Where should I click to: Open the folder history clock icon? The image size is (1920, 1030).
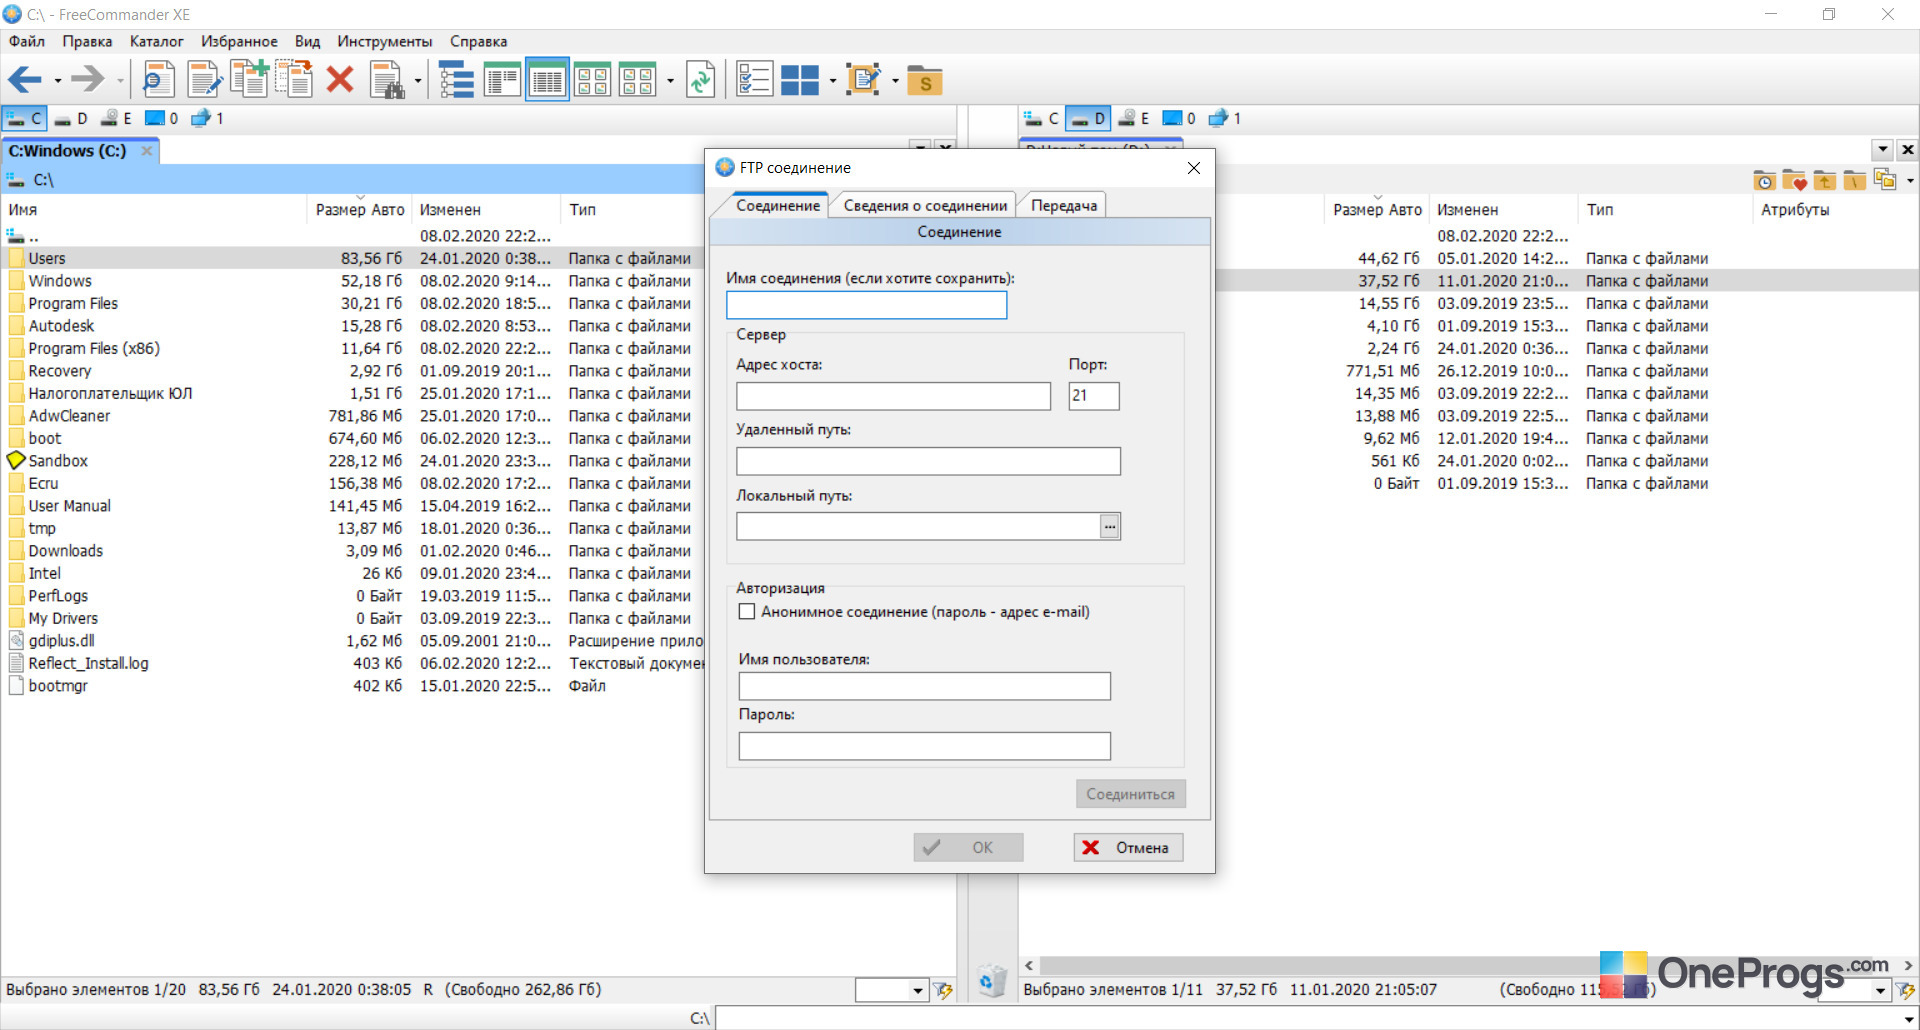tap(1765, 180)
